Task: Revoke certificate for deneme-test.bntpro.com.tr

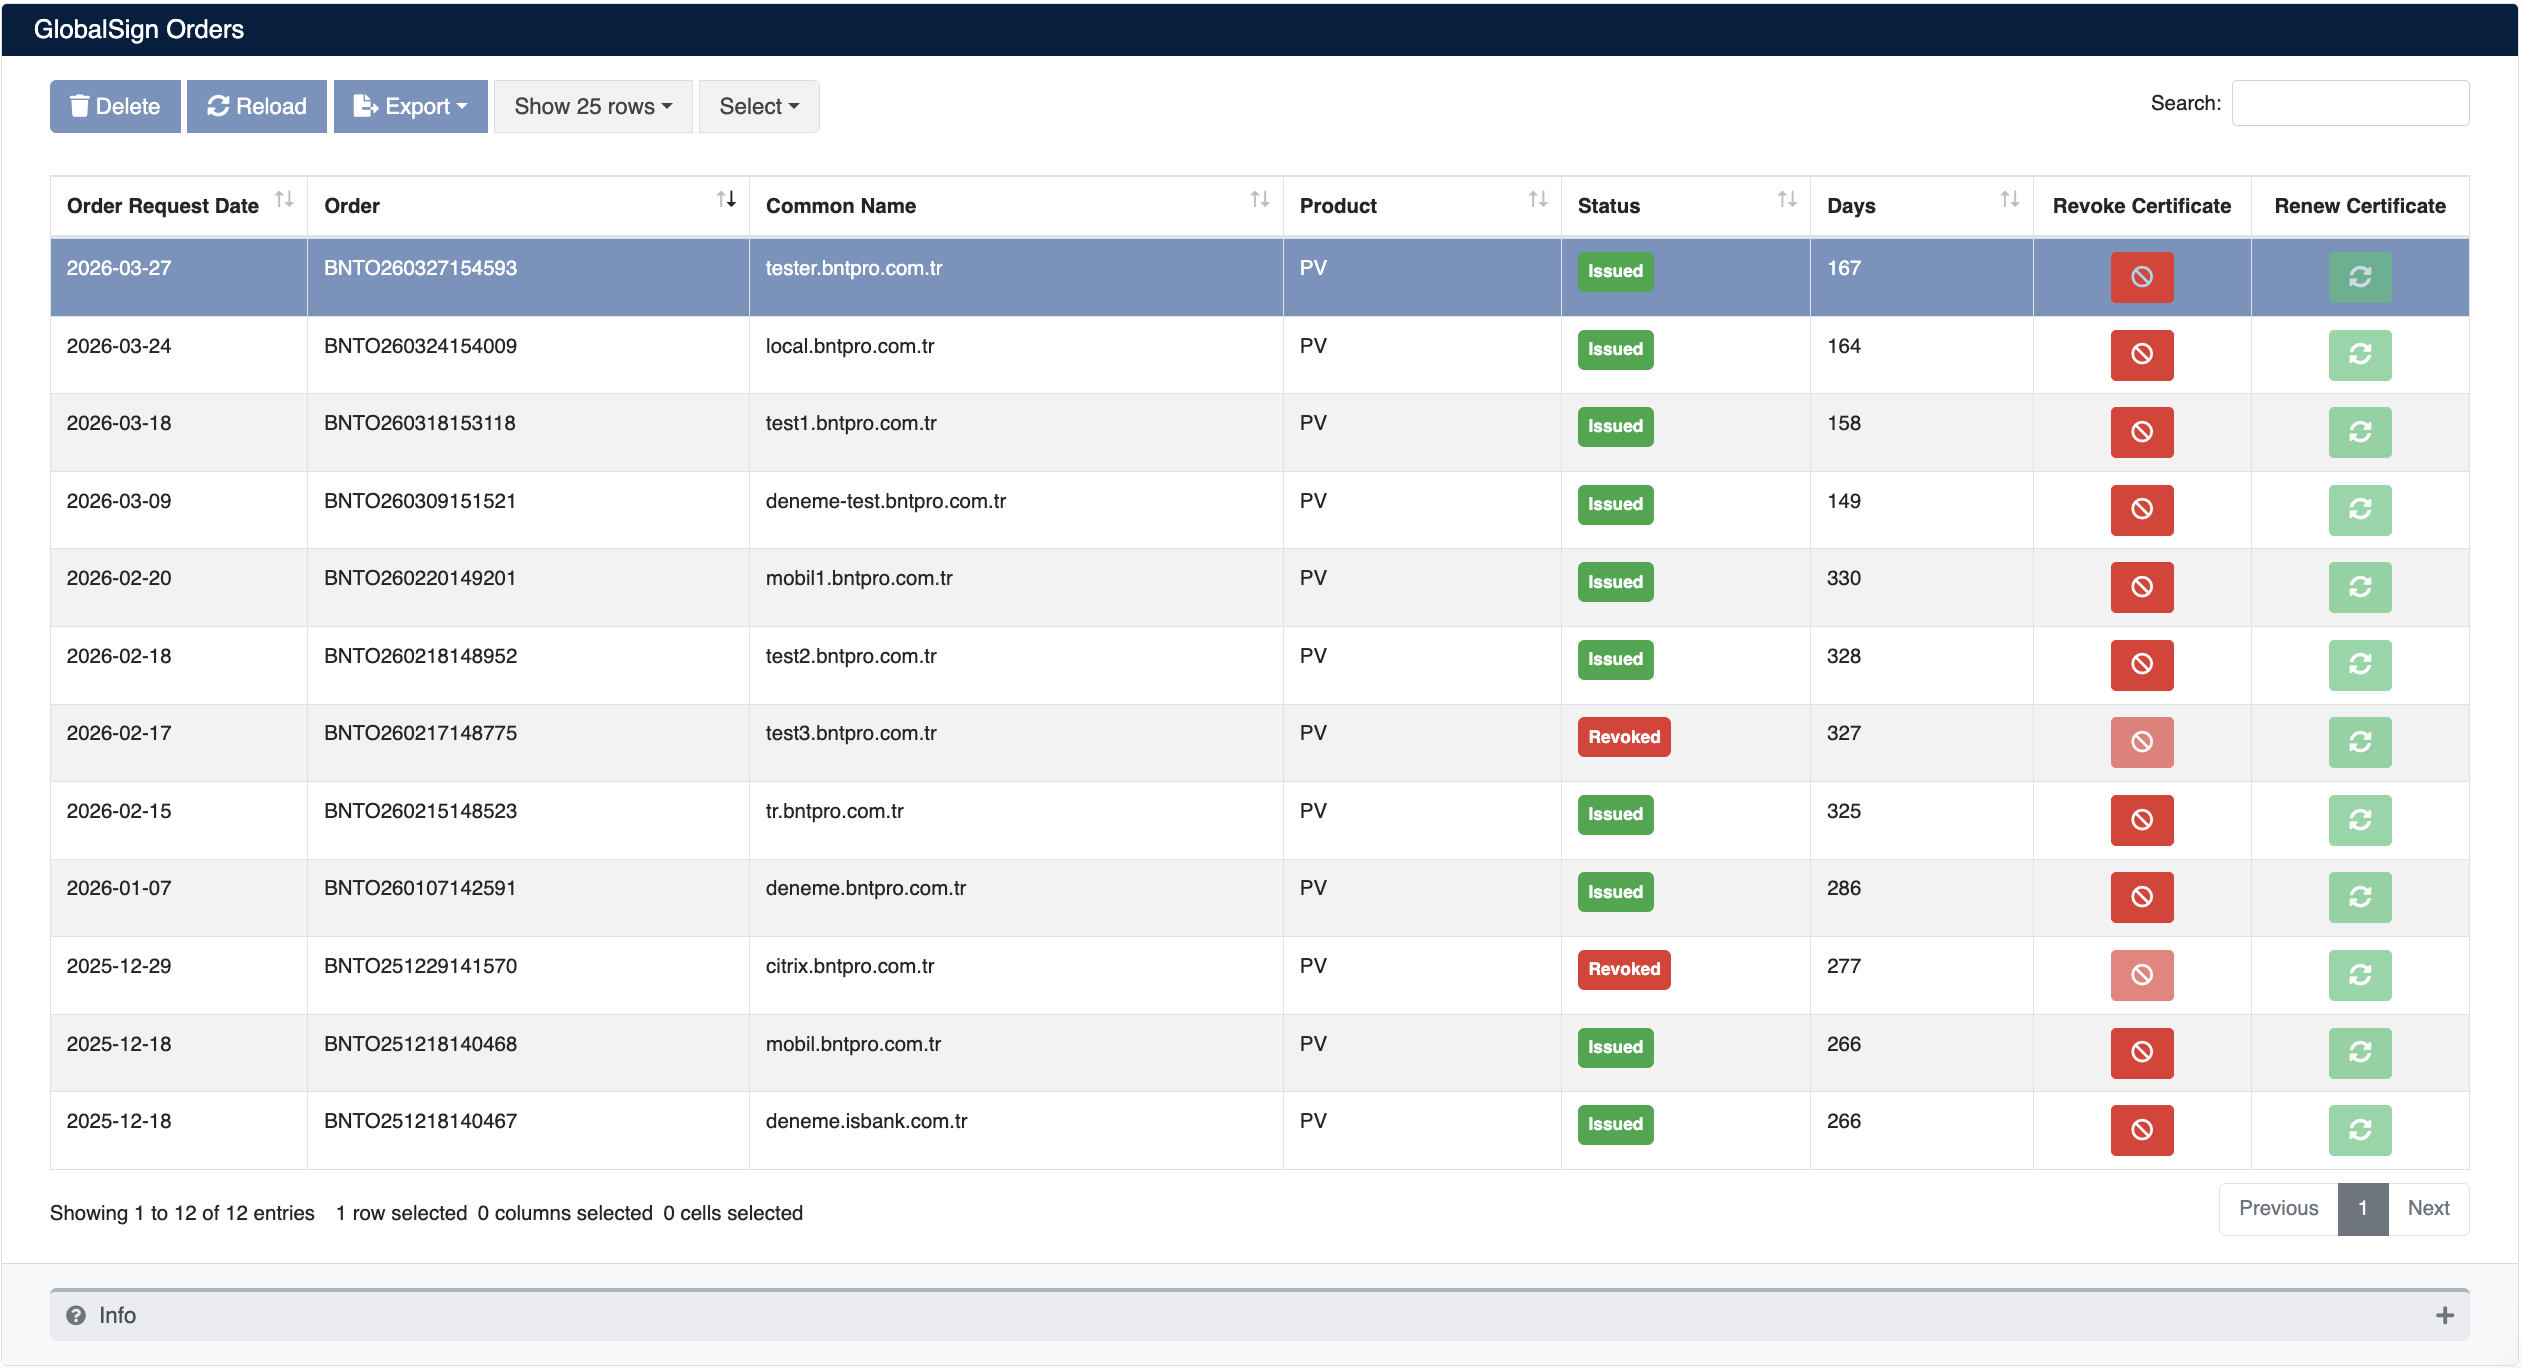Action: coord(2141,510)
